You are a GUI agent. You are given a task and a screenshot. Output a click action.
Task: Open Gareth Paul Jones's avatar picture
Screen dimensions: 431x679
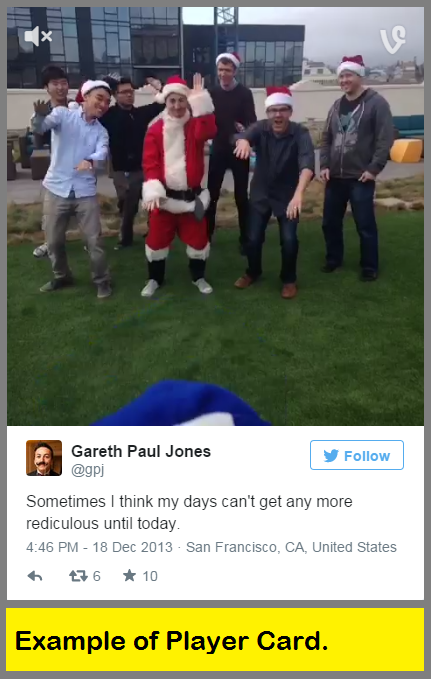click(x=44, y=458)
